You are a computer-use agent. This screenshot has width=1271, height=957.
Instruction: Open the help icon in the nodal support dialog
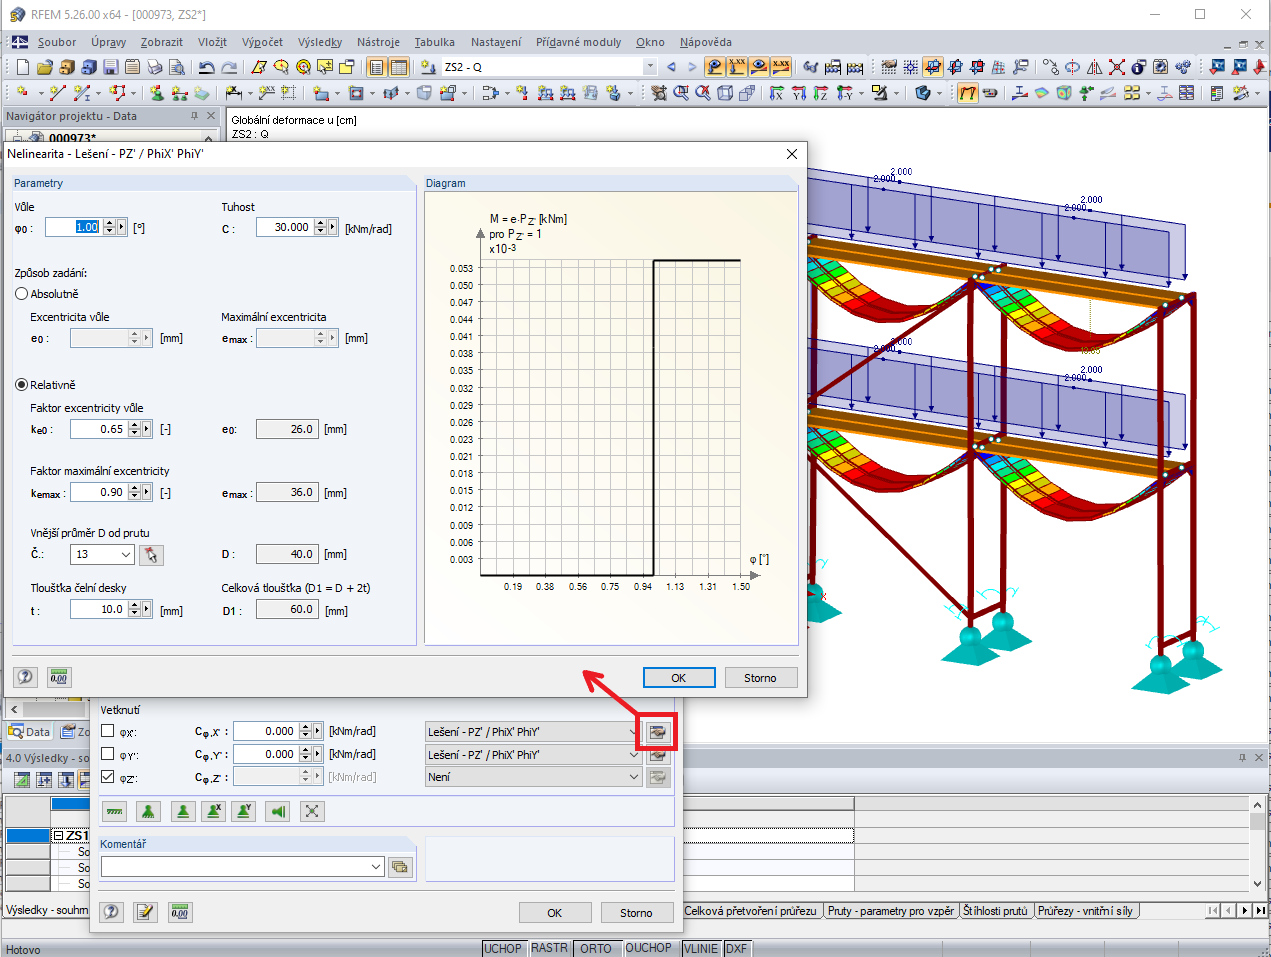coord(111,912)
